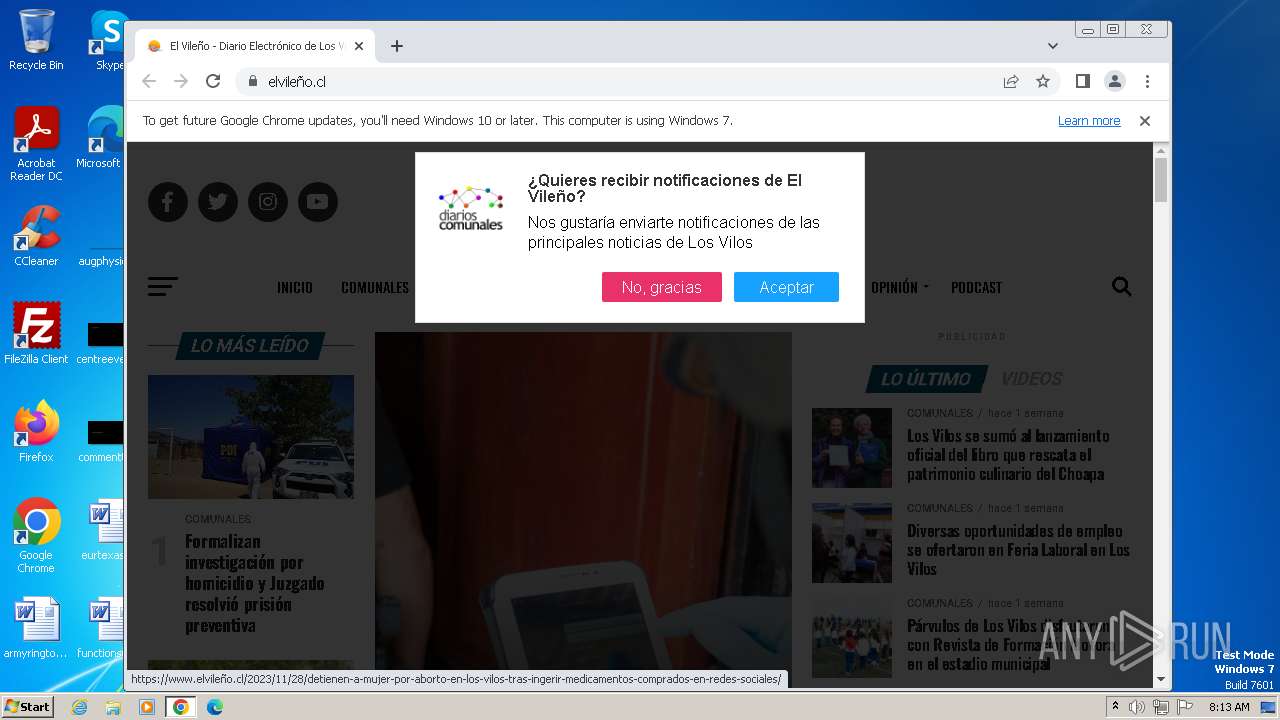1280x720 pixels.
Task: Open Formalizan investigación por homicidio article
Action: click(255, 583)
